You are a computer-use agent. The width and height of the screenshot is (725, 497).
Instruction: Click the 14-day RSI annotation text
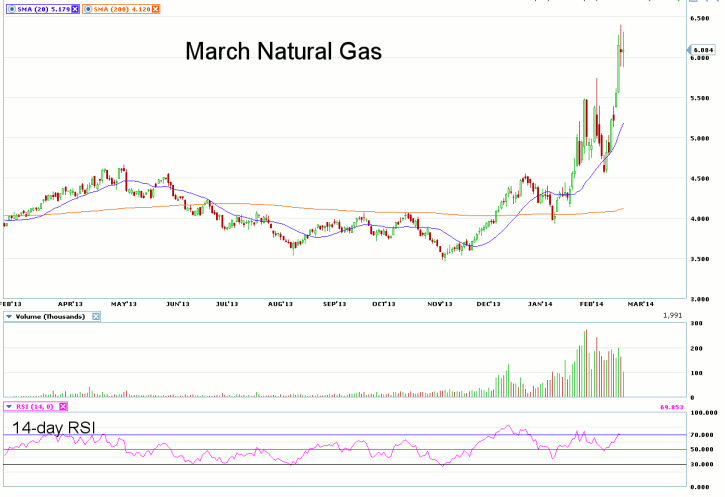click(x=56, y=428)
